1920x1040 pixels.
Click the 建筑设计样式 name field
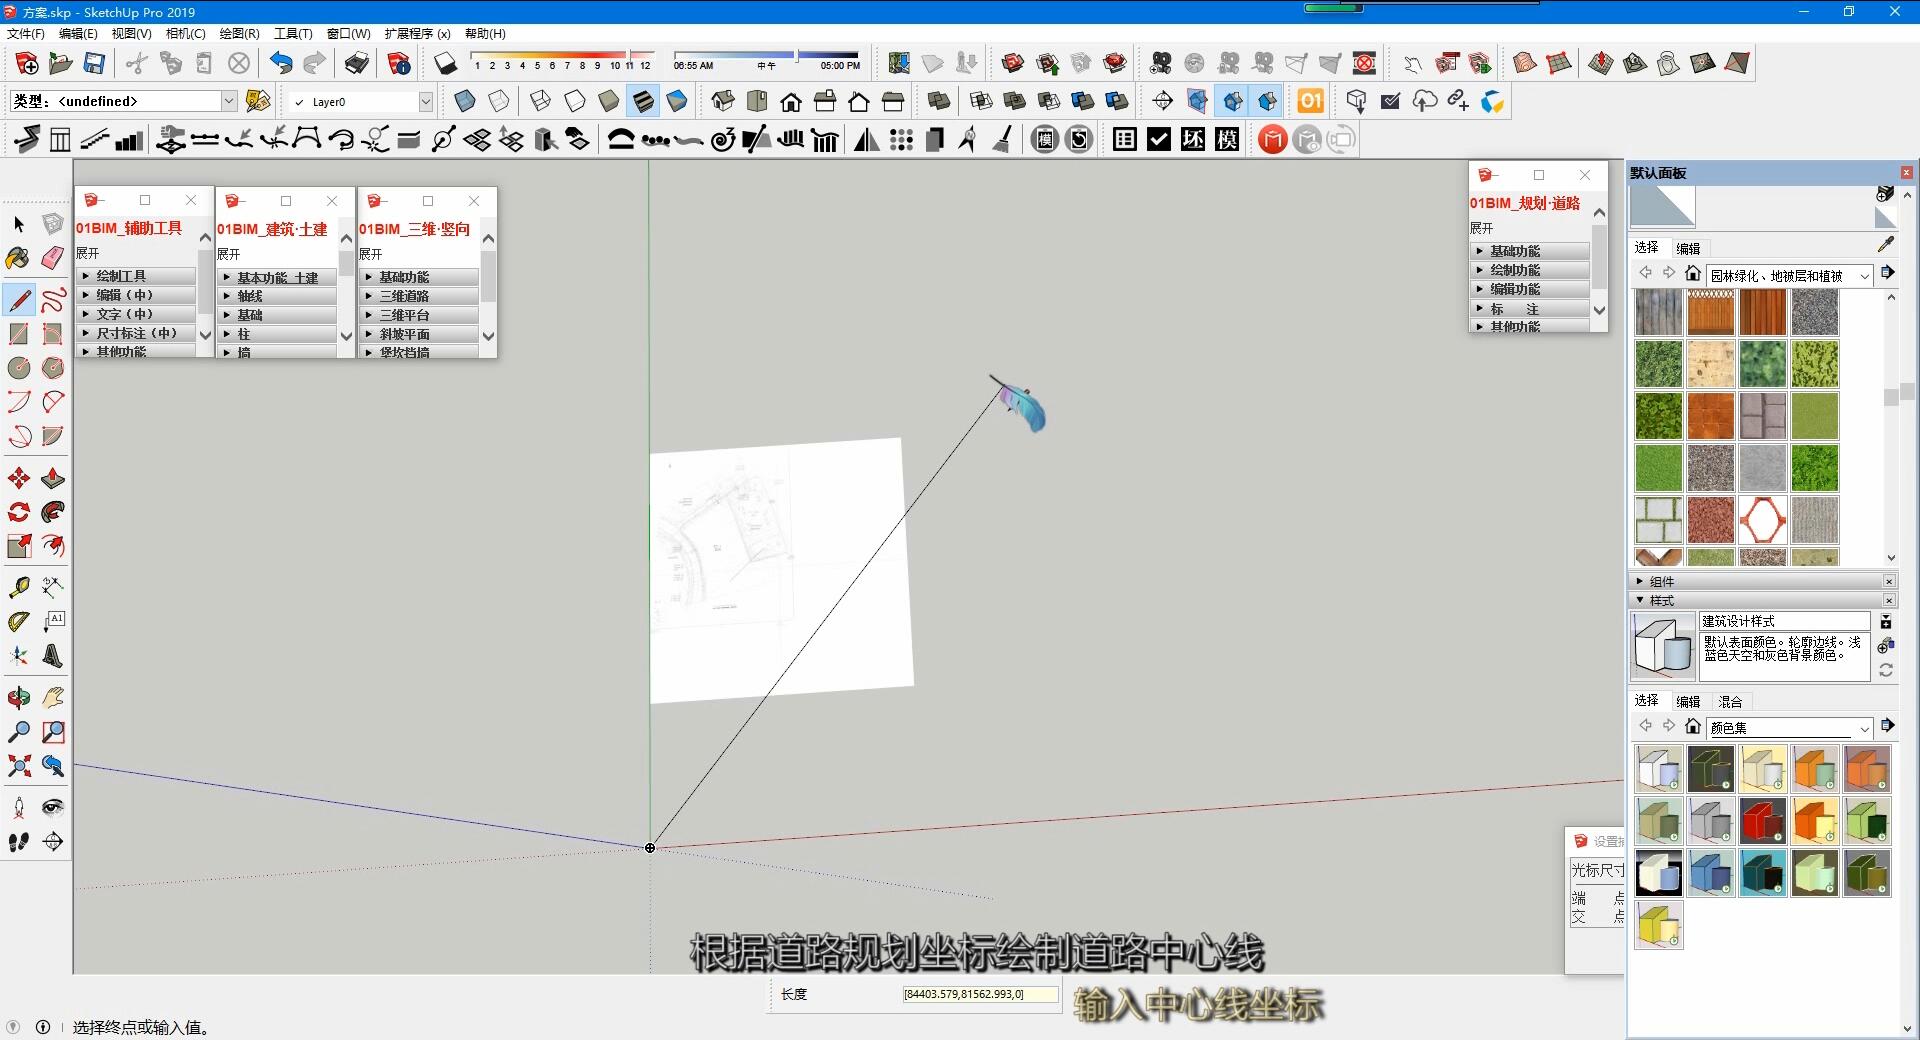pyautogui.click(x=1784, y=621)
